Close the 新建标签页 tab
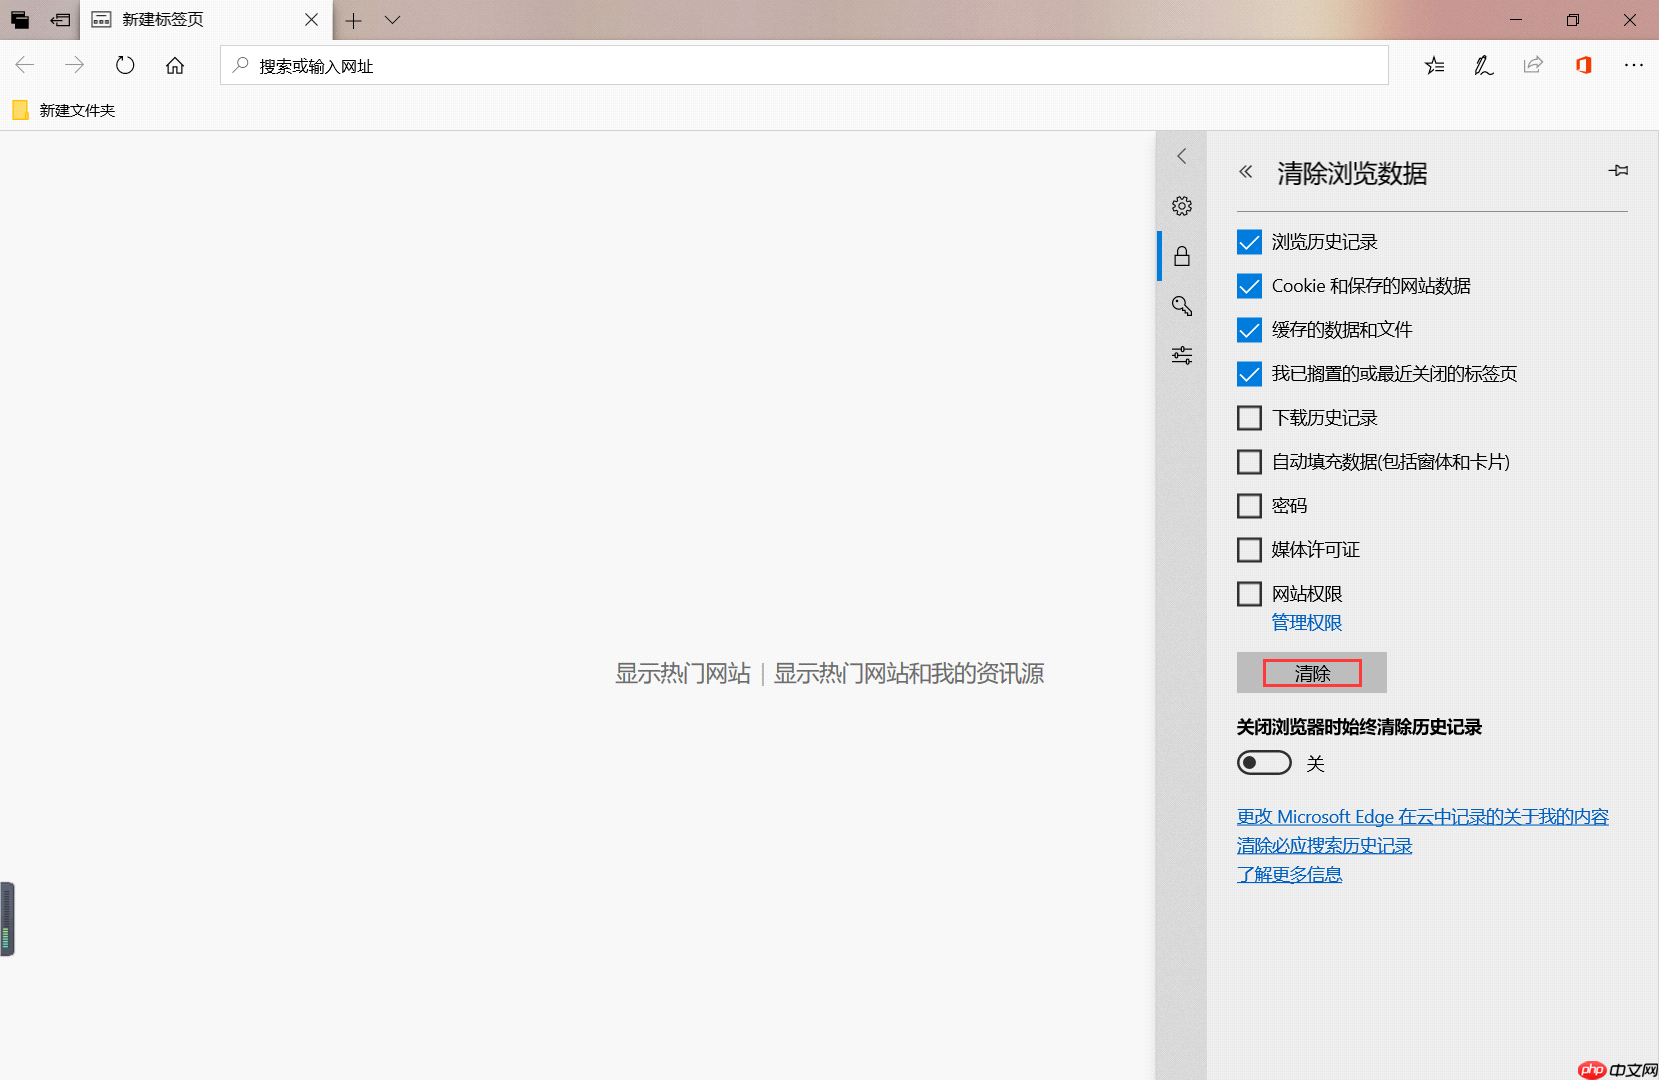Viewport: 1659px width, 1080px height. pos(311,20)
